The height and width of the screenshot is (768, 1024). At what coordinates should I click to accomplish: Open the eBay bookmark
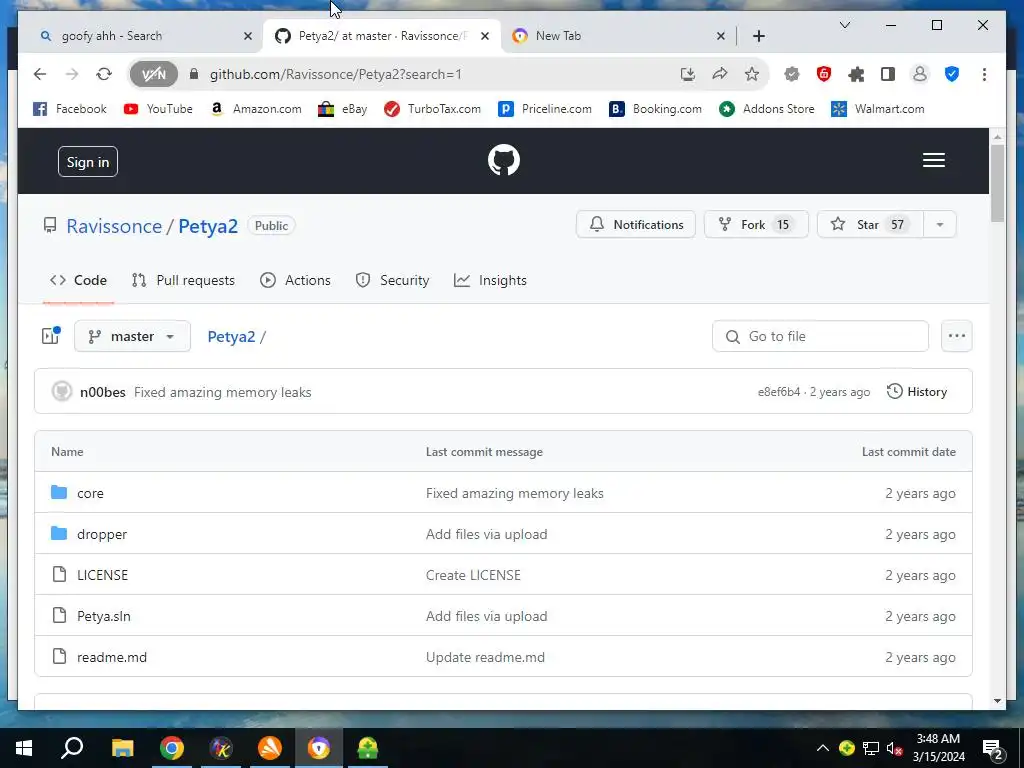coord(342,108)
